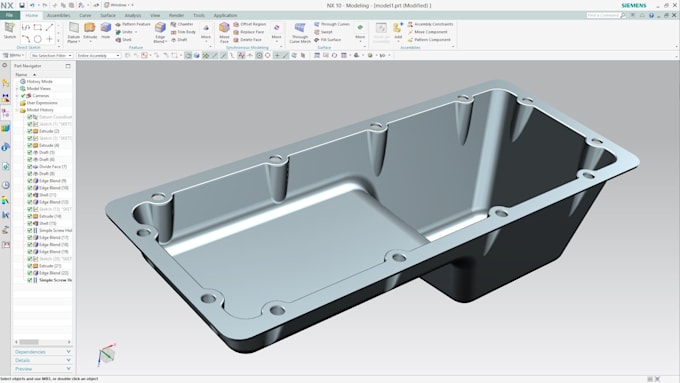
Task: Click the Save icon in title bar
Action: [x=22, y=5]
